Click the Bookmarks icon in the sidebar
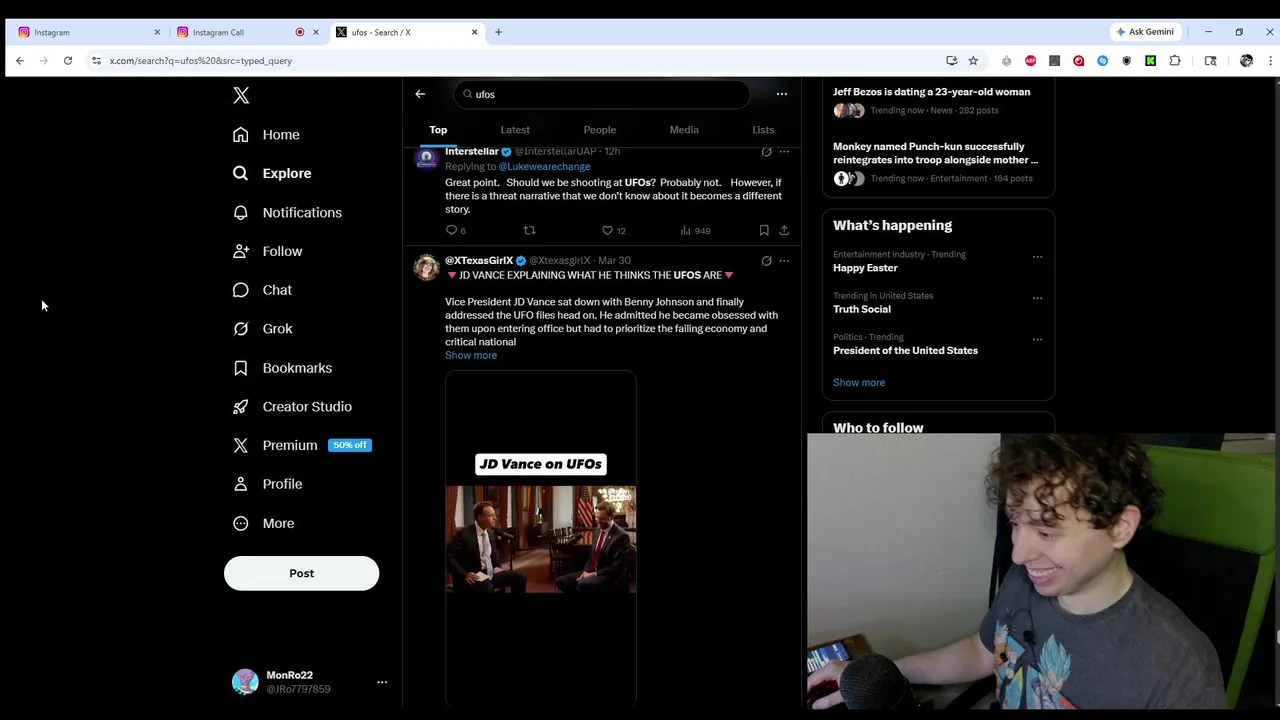 (x=241, y=368)
